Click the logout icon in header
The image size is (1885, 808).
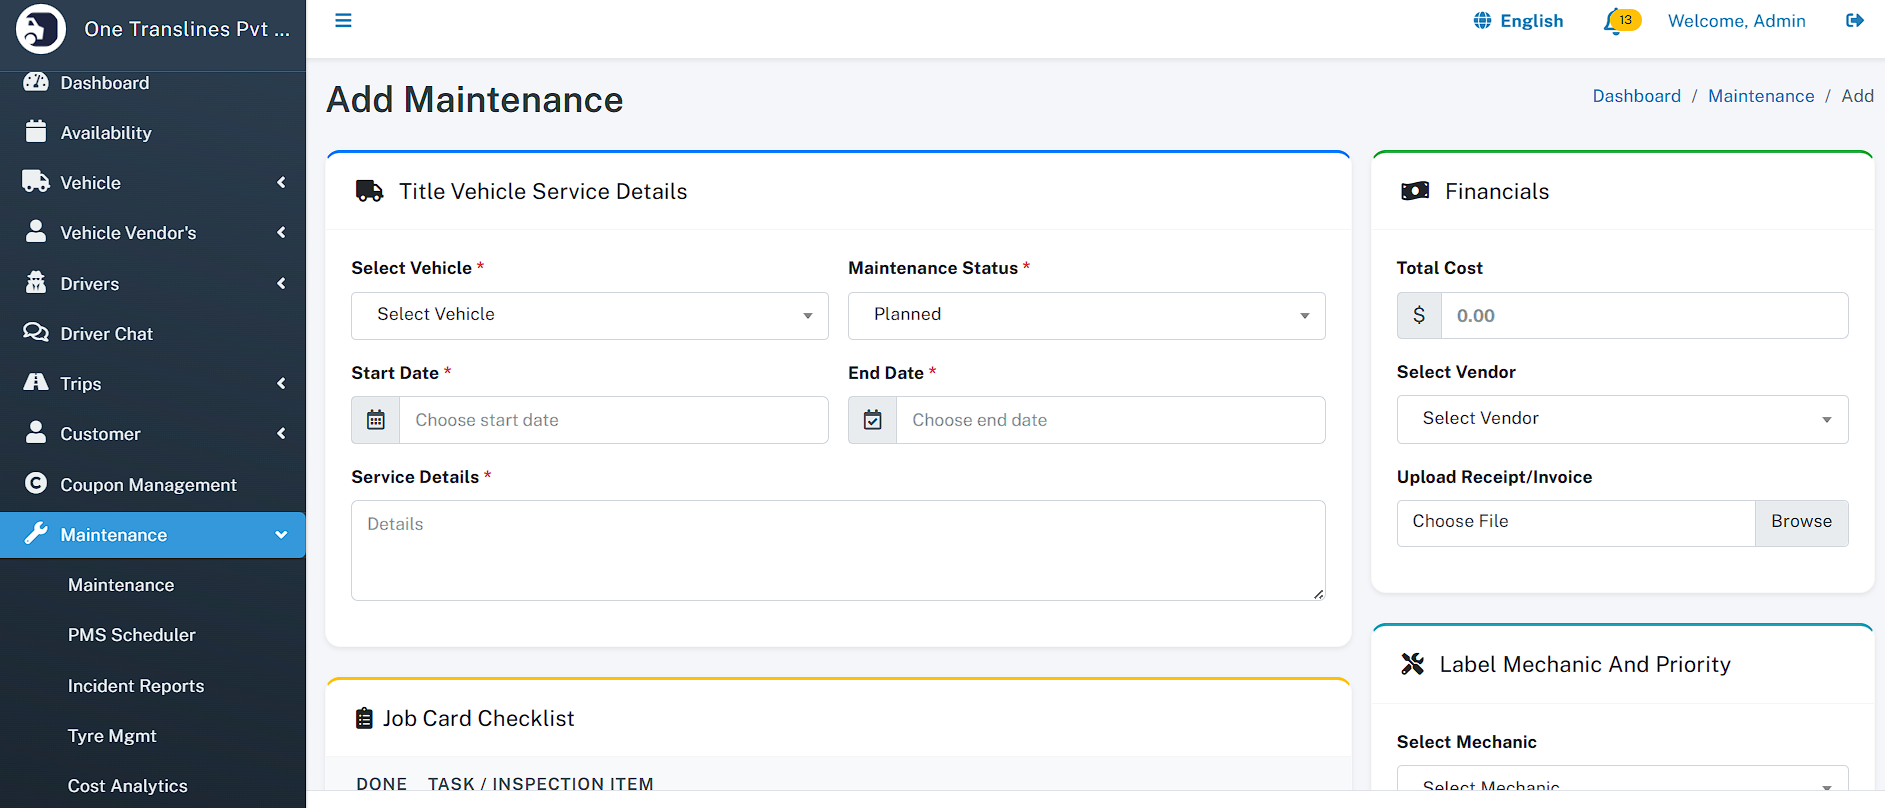[1854, 21]
